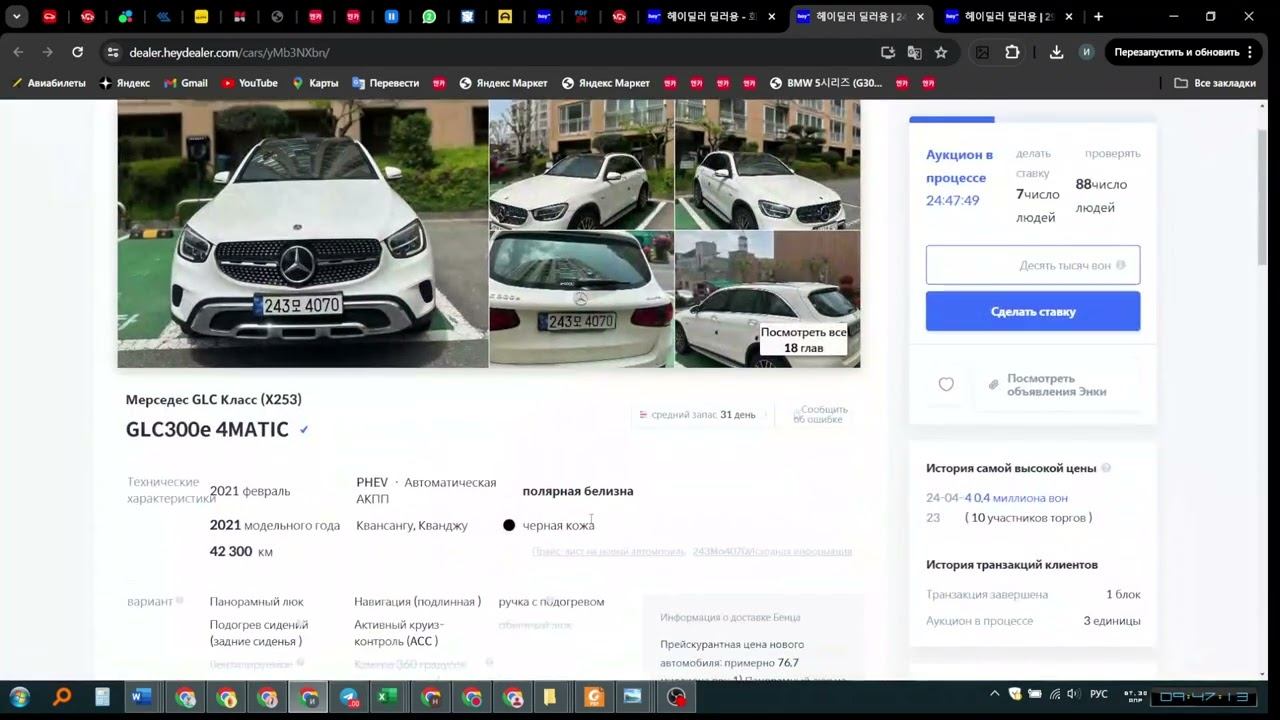Click Посмотреть все 18 глав overlay

click(804, 340)
